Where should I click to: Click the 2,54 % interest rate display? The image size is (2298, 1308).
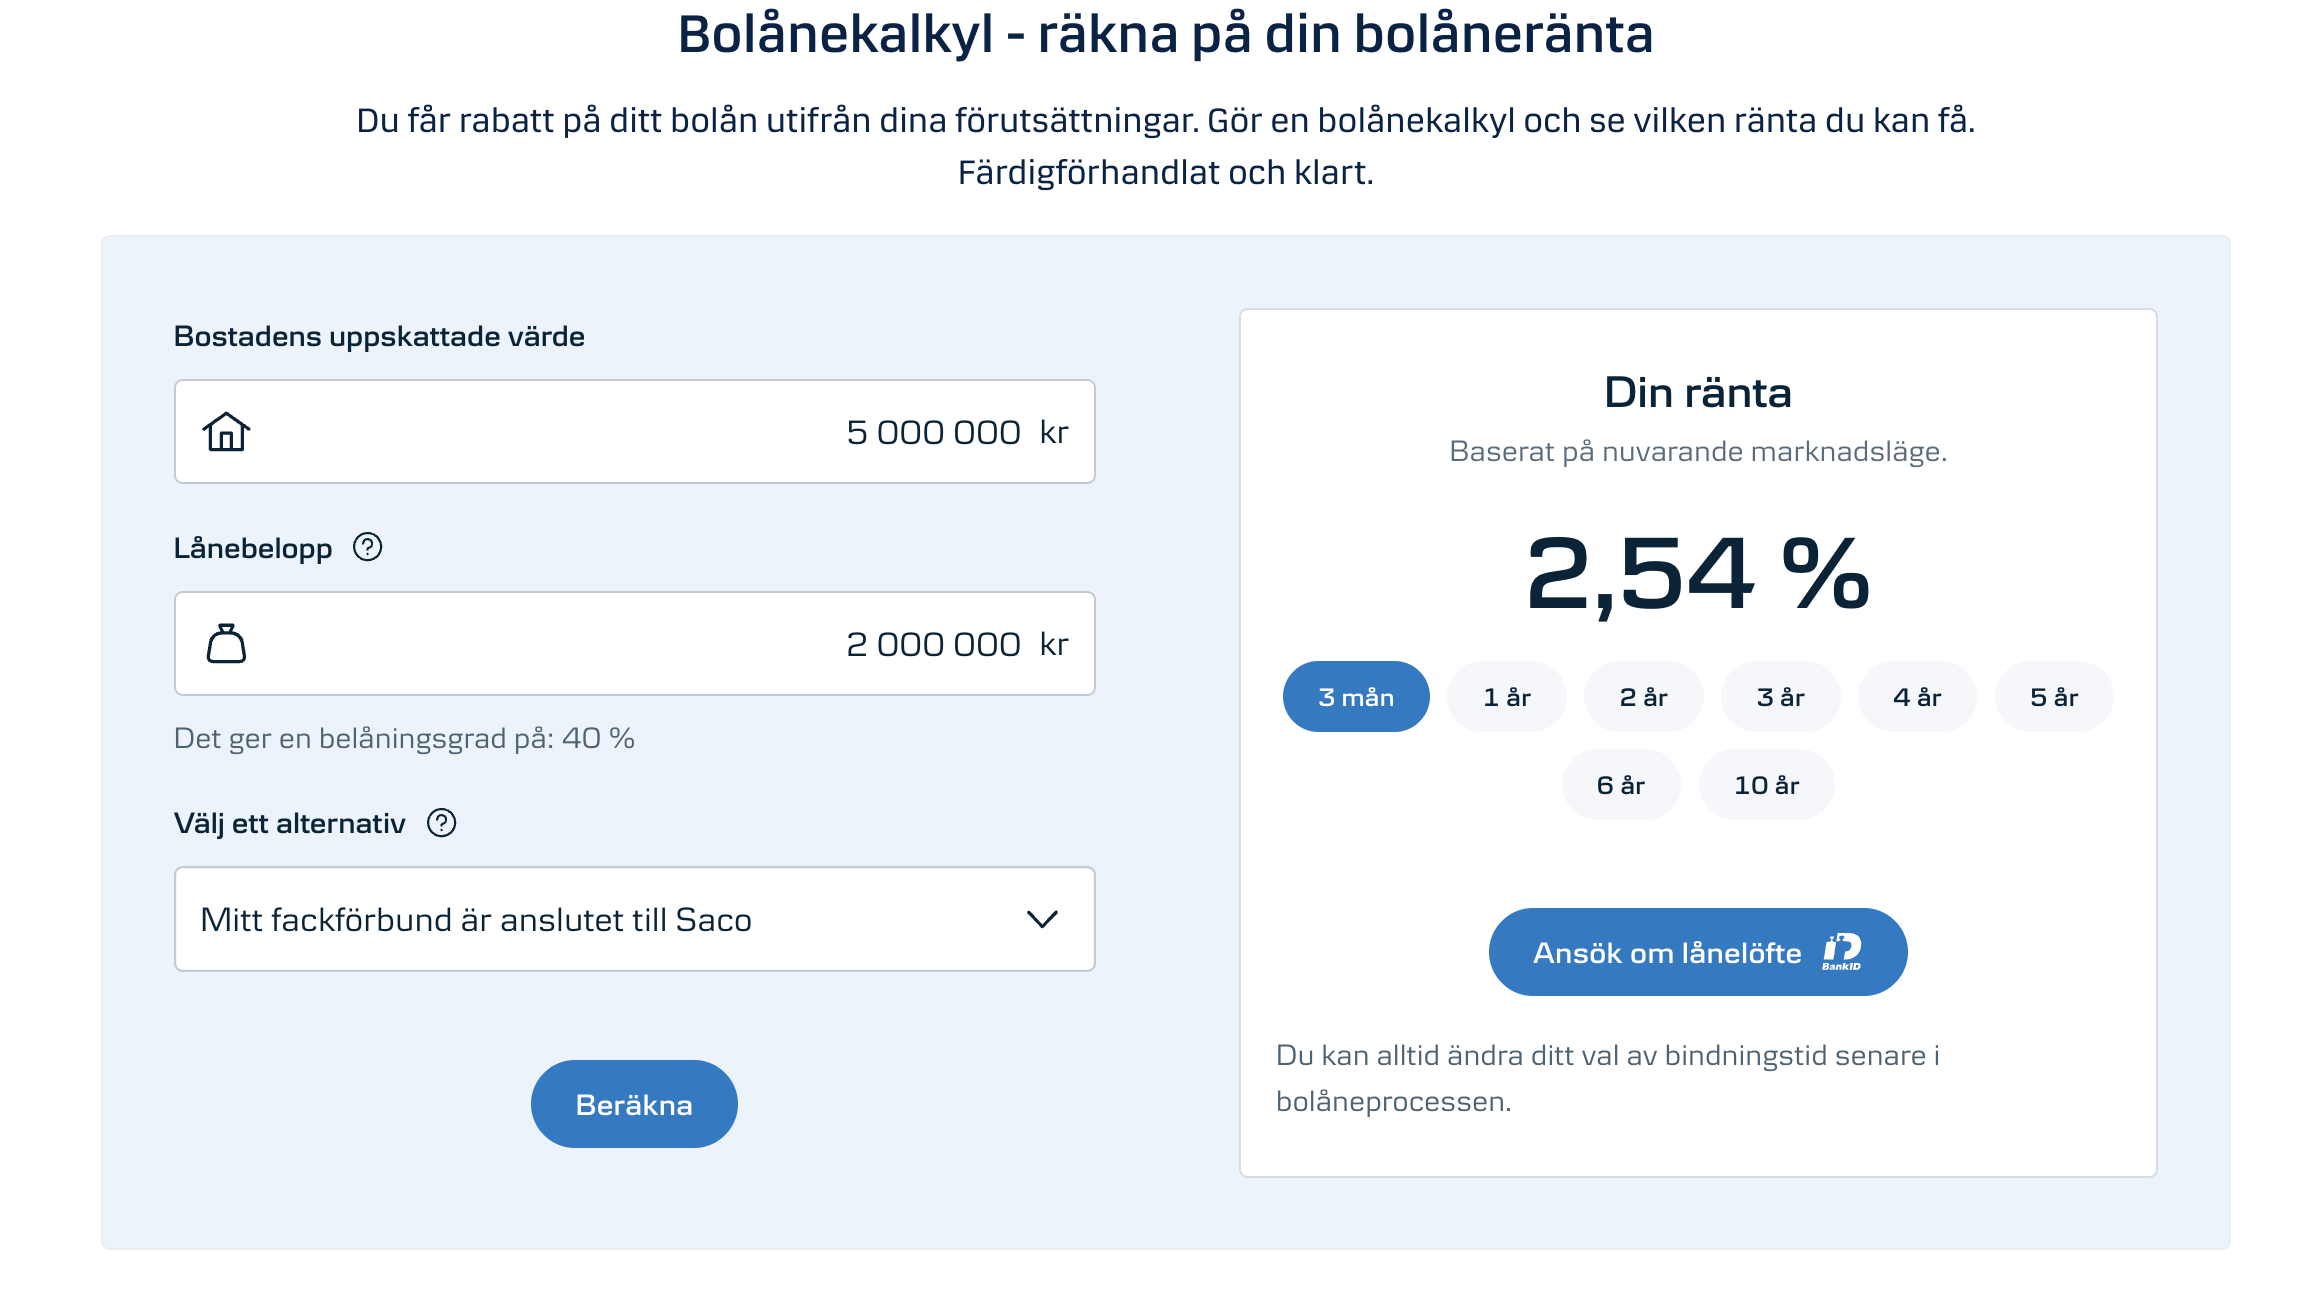click(x=1697, y=574)
